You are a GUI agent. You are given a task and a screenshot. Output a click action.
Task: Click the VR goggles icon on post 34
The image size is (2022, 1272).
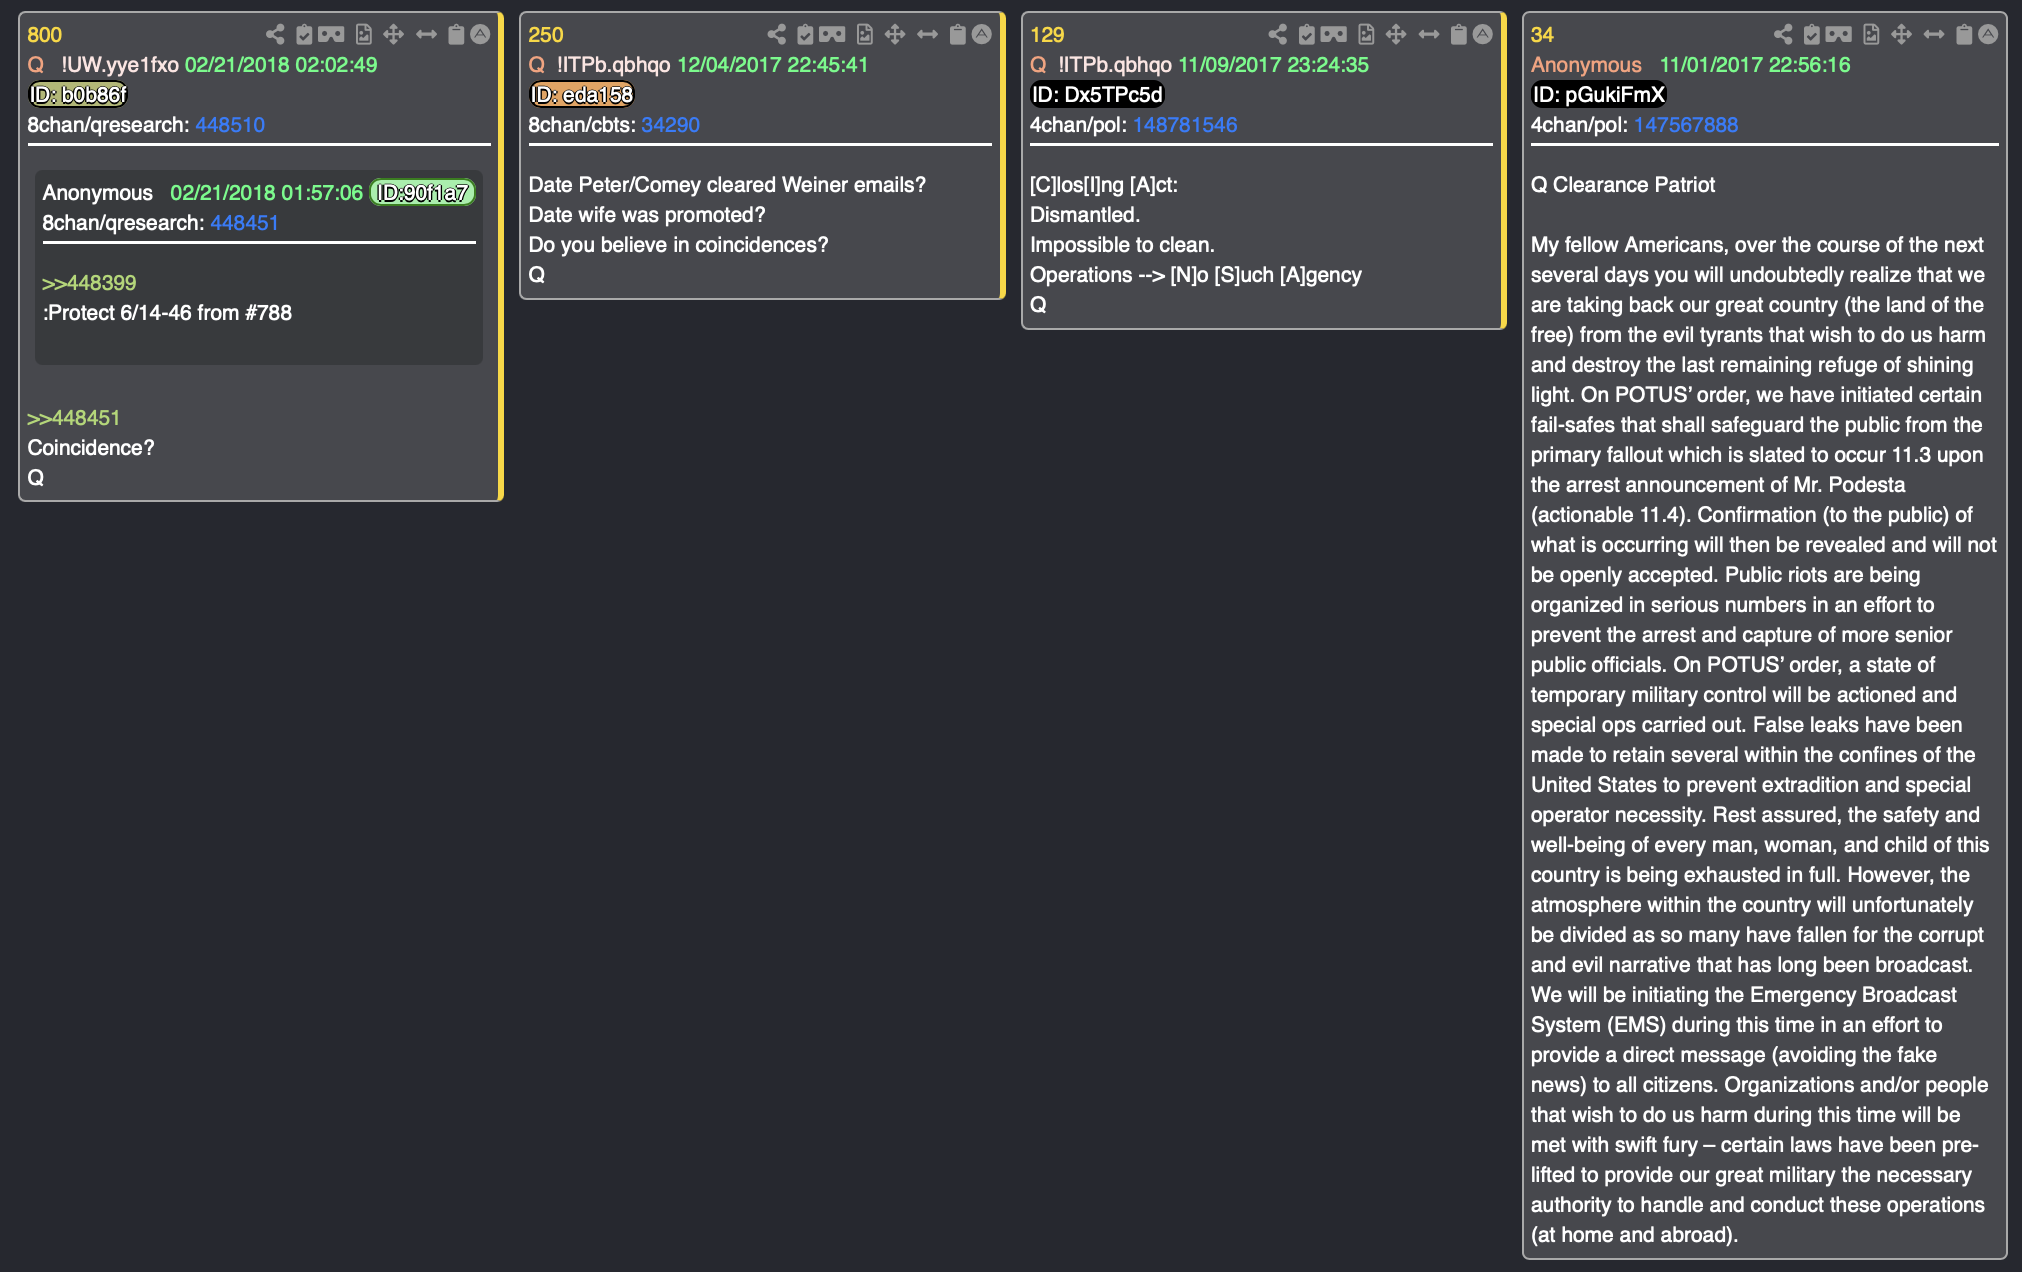(x=1839, y=35)
